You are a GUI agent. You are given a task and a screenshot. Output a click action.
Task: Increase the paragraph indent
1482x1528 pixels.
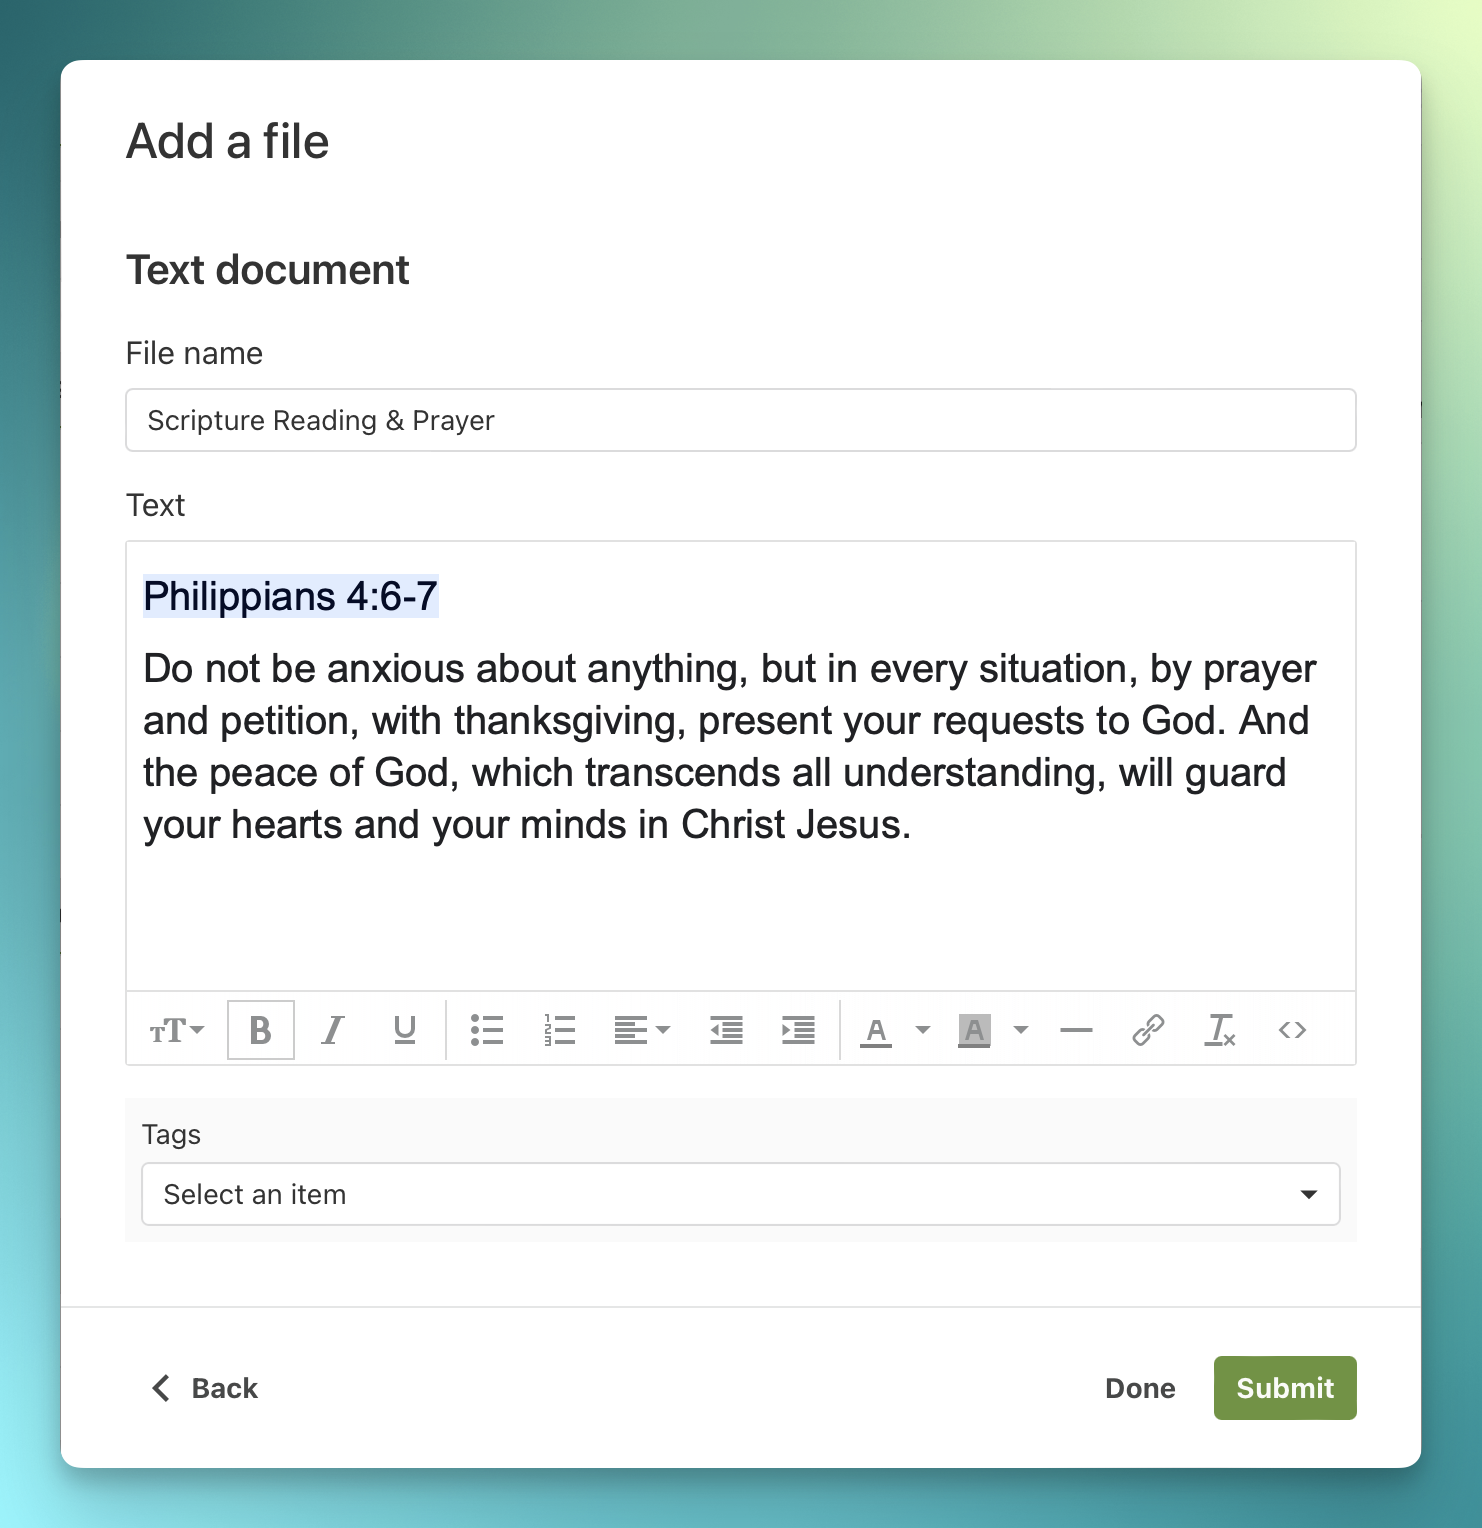798,1030
